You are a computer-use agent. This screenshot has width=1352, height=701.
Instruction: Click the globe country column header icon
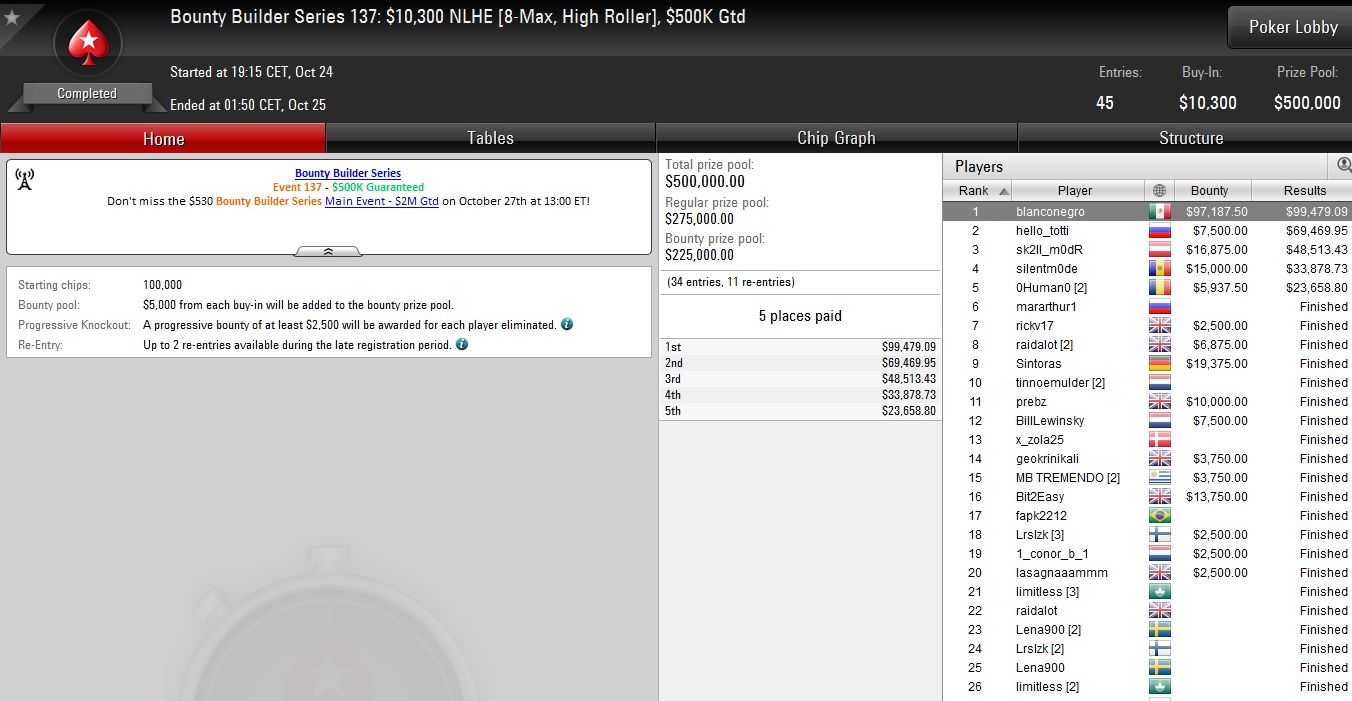click(1159, 190)
